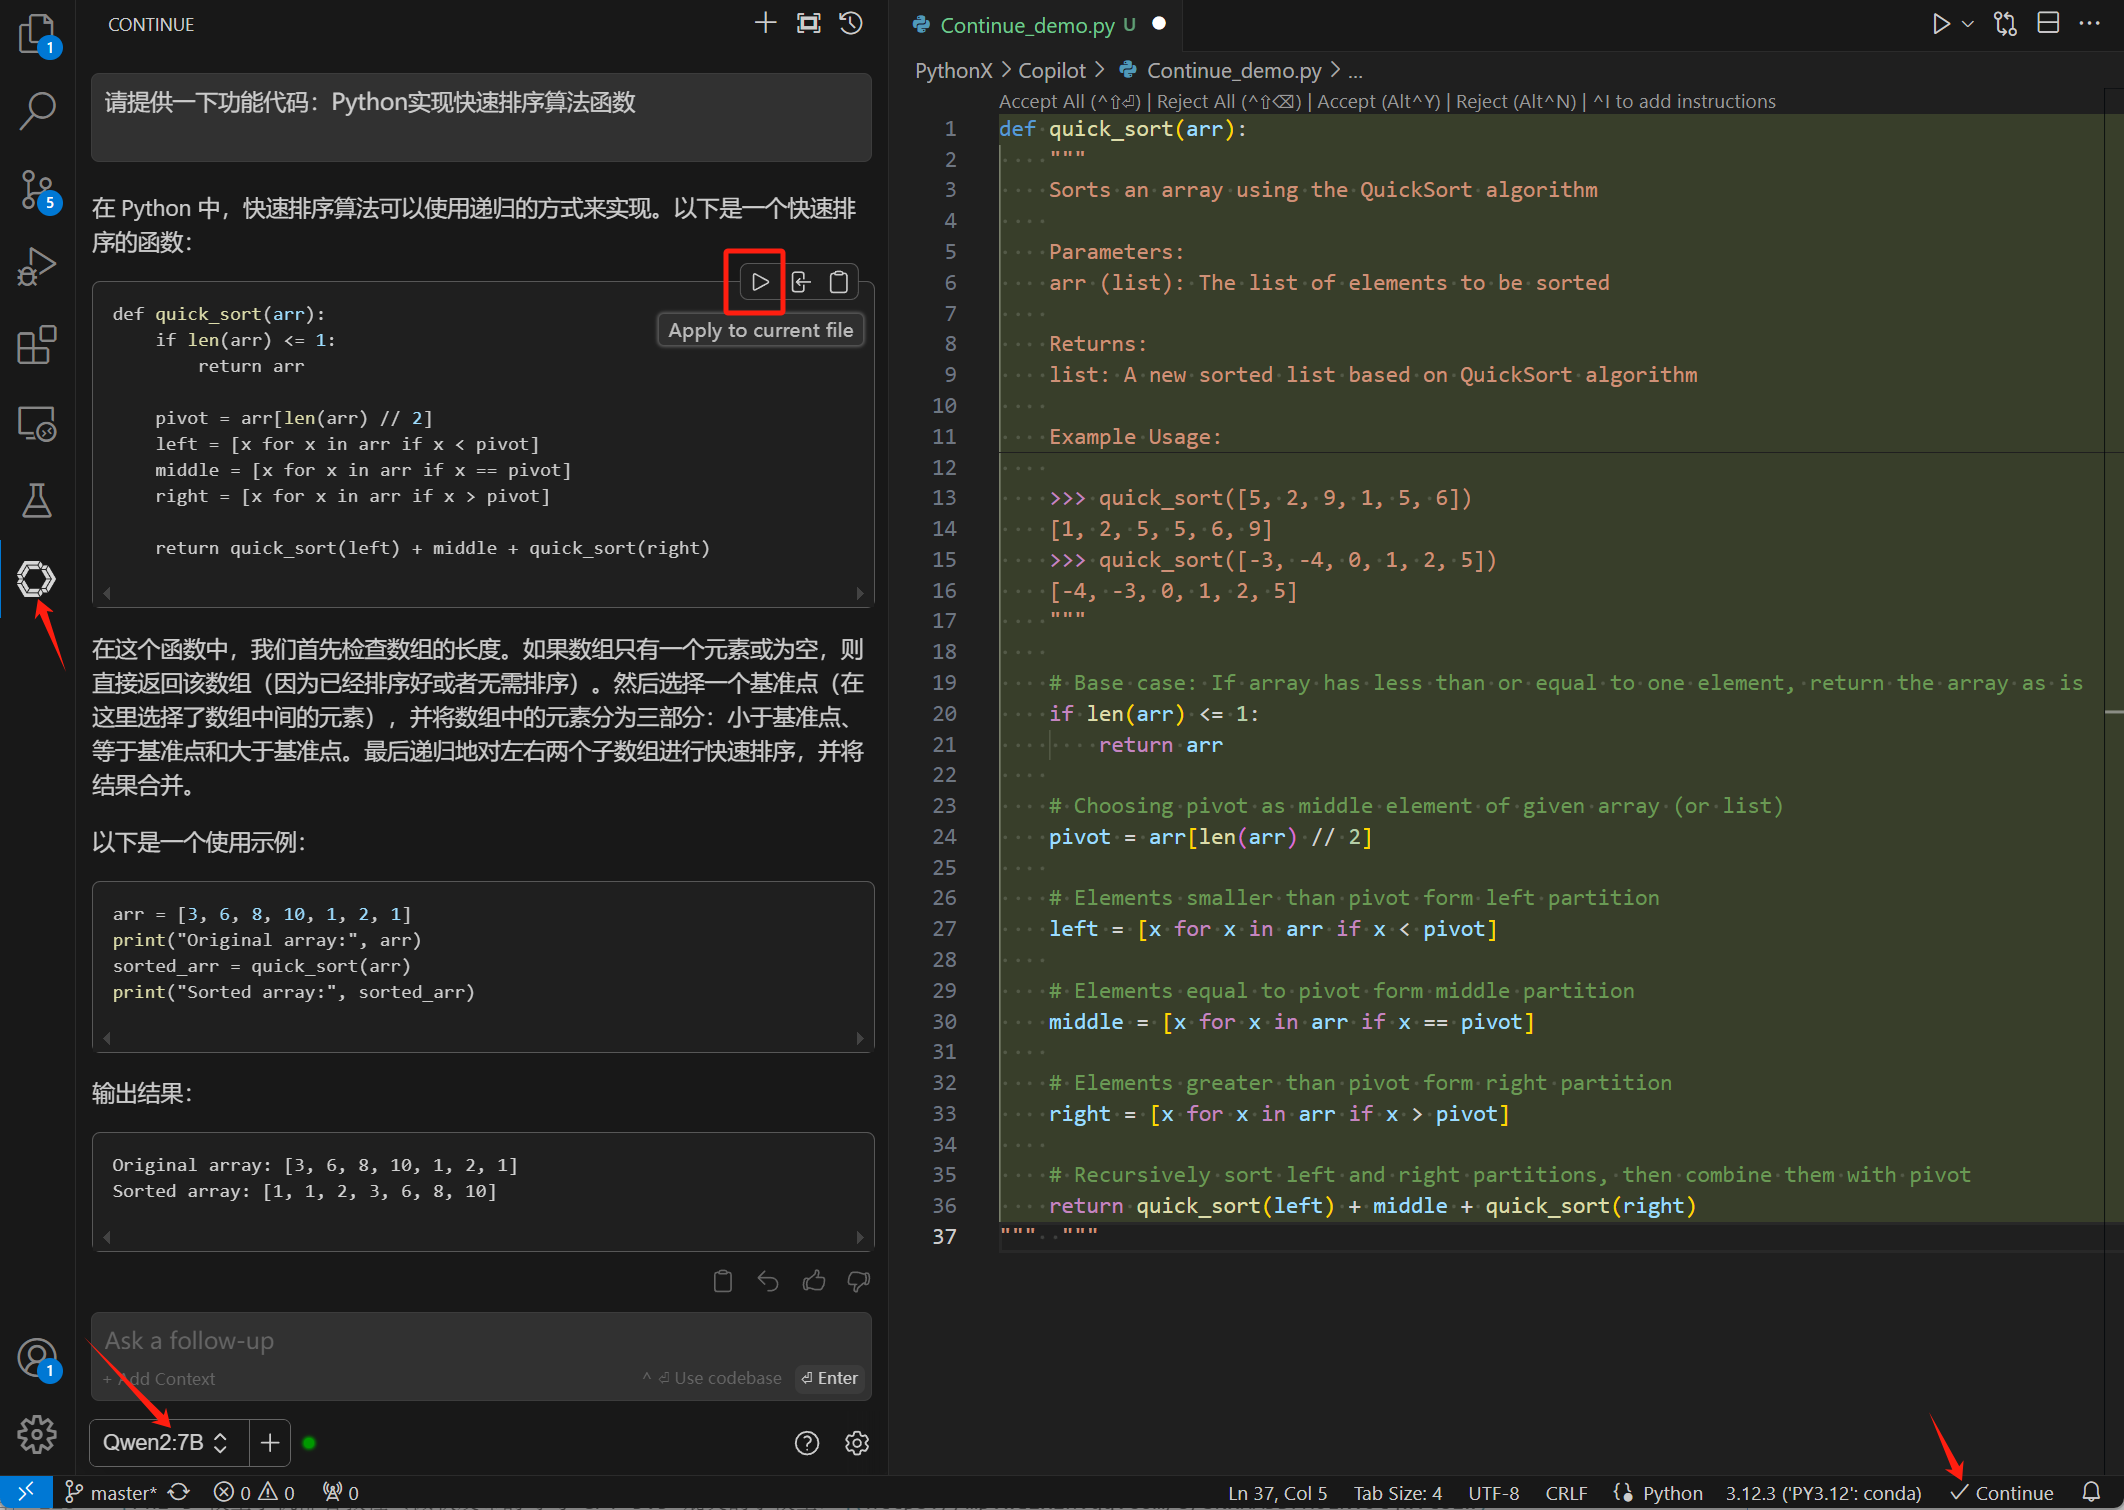The width and height of the screenshot is (2124, 1510).
Task: Toggle Continue full screen view icon
Action: click(808, 23)
